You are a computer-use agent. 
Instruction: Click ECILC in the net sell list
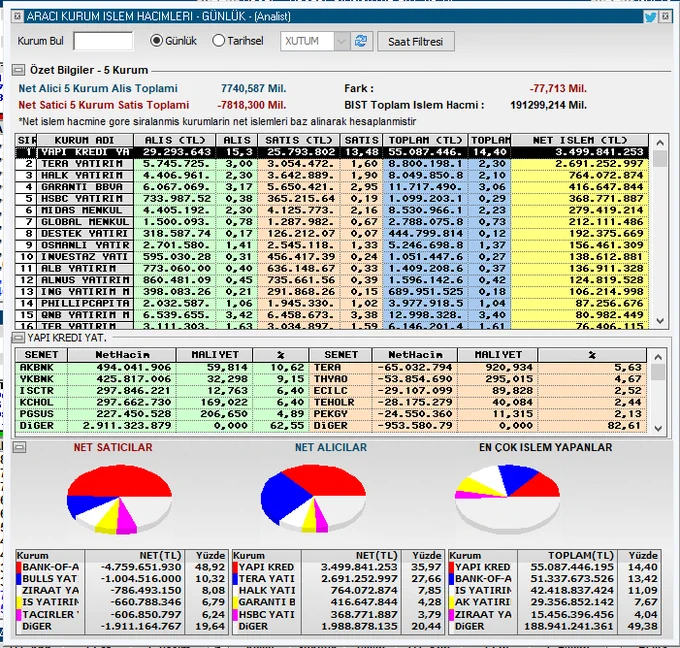coord(331,391)
